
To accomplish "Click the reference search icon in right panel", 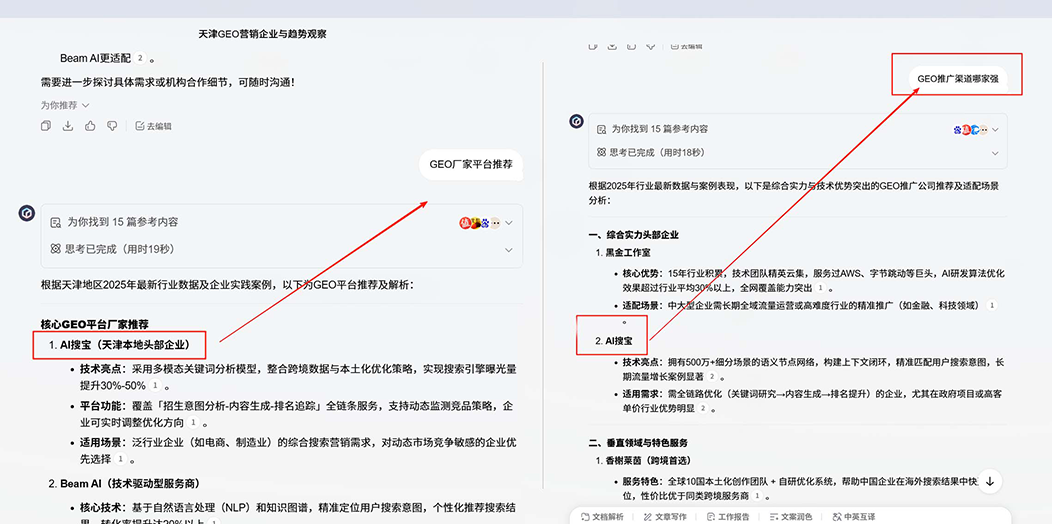I will (x=601, y=129).
